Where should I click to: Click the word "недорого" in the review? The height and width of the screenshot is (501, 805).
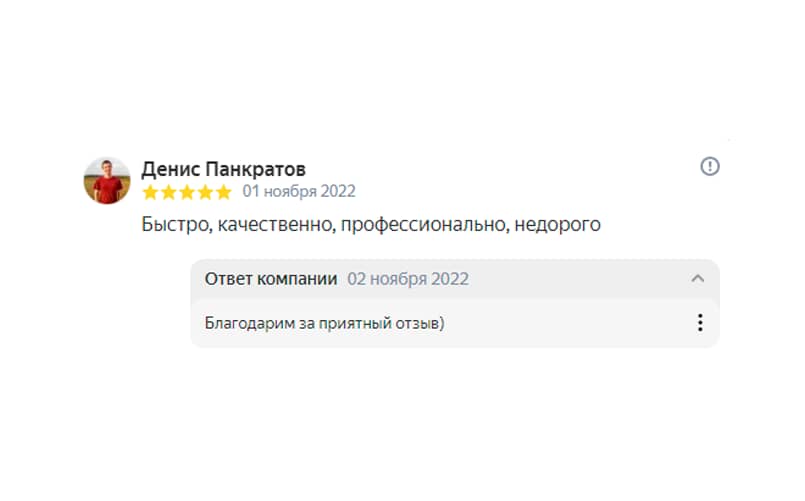click(558, 225)
